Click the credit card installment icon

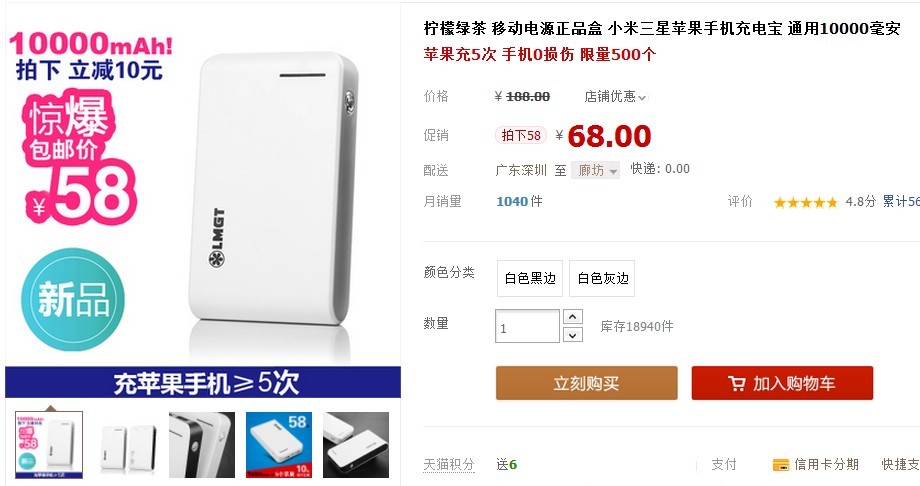coord(781,465)
